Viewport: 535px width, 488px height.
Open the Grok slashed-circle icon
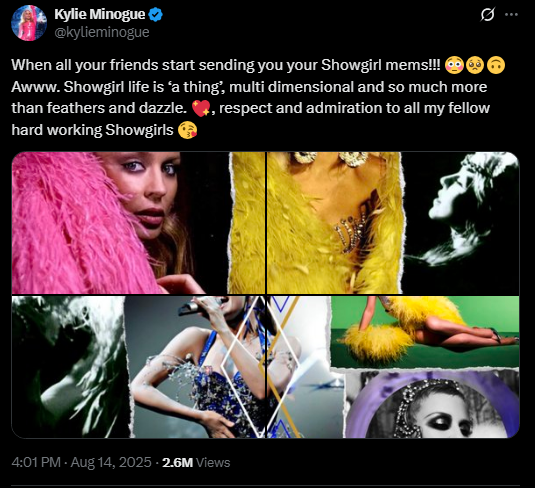pos(488,14)
